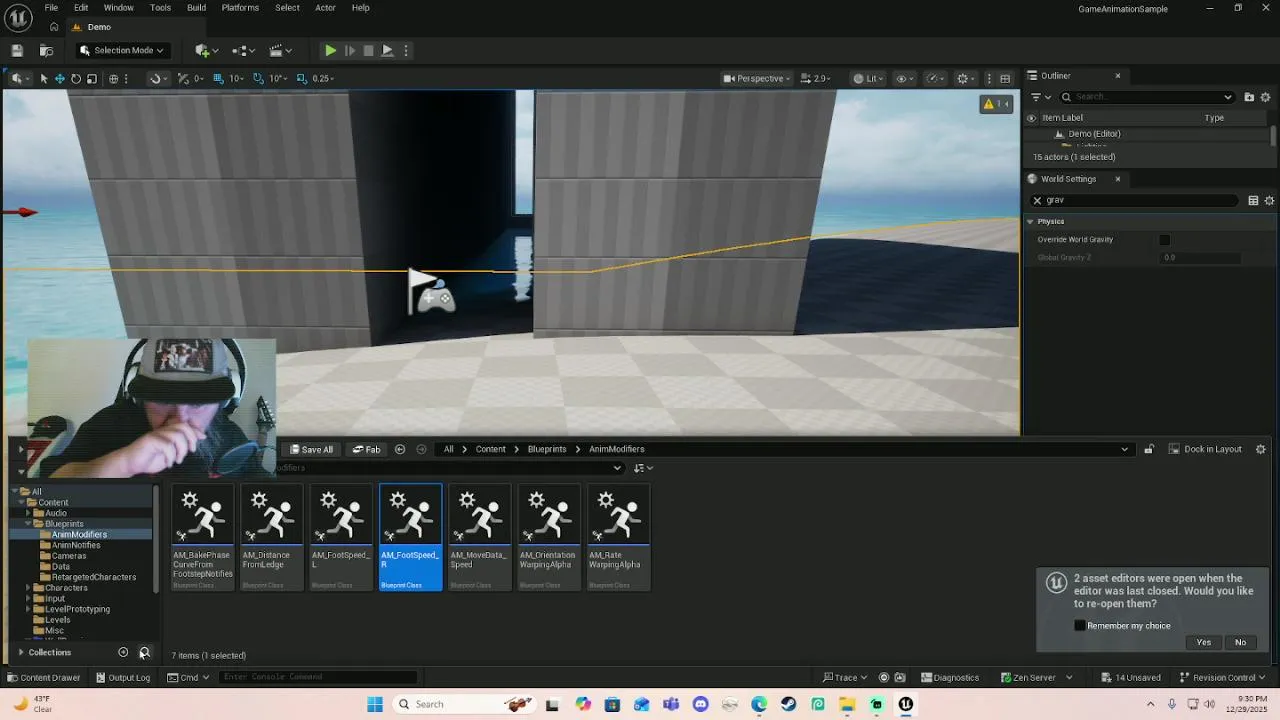The height and width of the screenshot is (720, 1280).
Task: Open the Outliner filter menu
Action: click(1040, 97)
